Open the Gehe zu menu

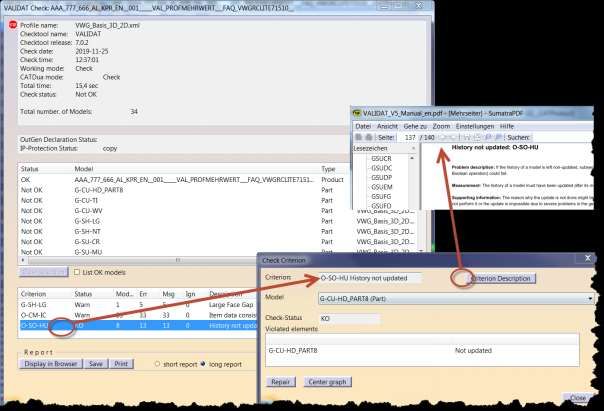click(415, 126)
